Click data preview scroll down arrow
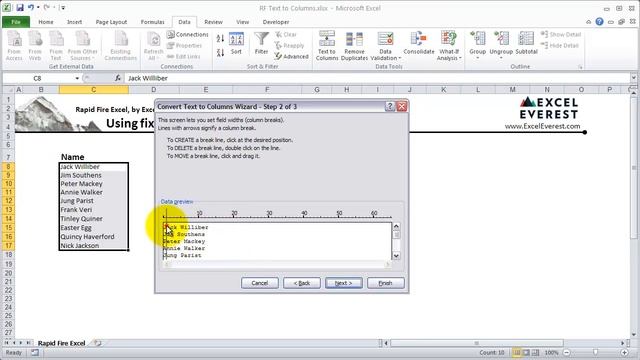The height and width of the screenshot is (360, 640). (396, 256)
